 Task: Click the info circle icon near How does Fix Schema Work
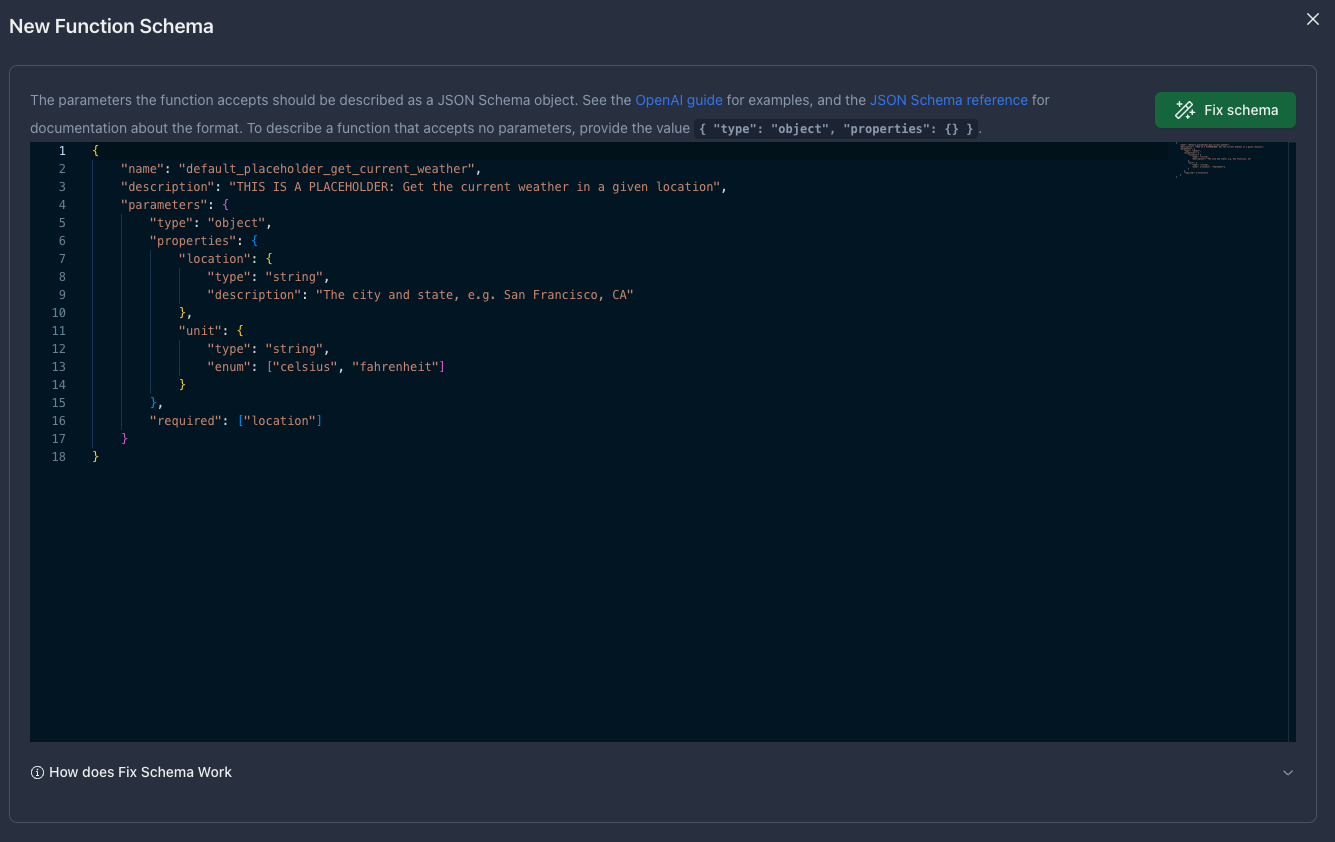click(x=37, y=772)
